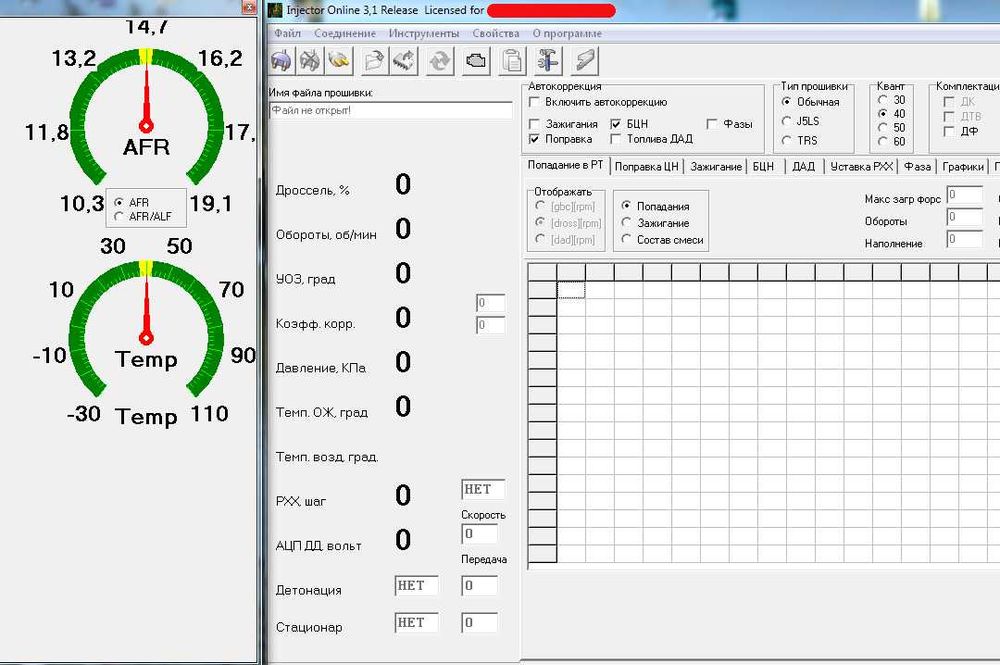1000x665 pixels.
Task: Select Квант value 30
Action: coord(883,99)
